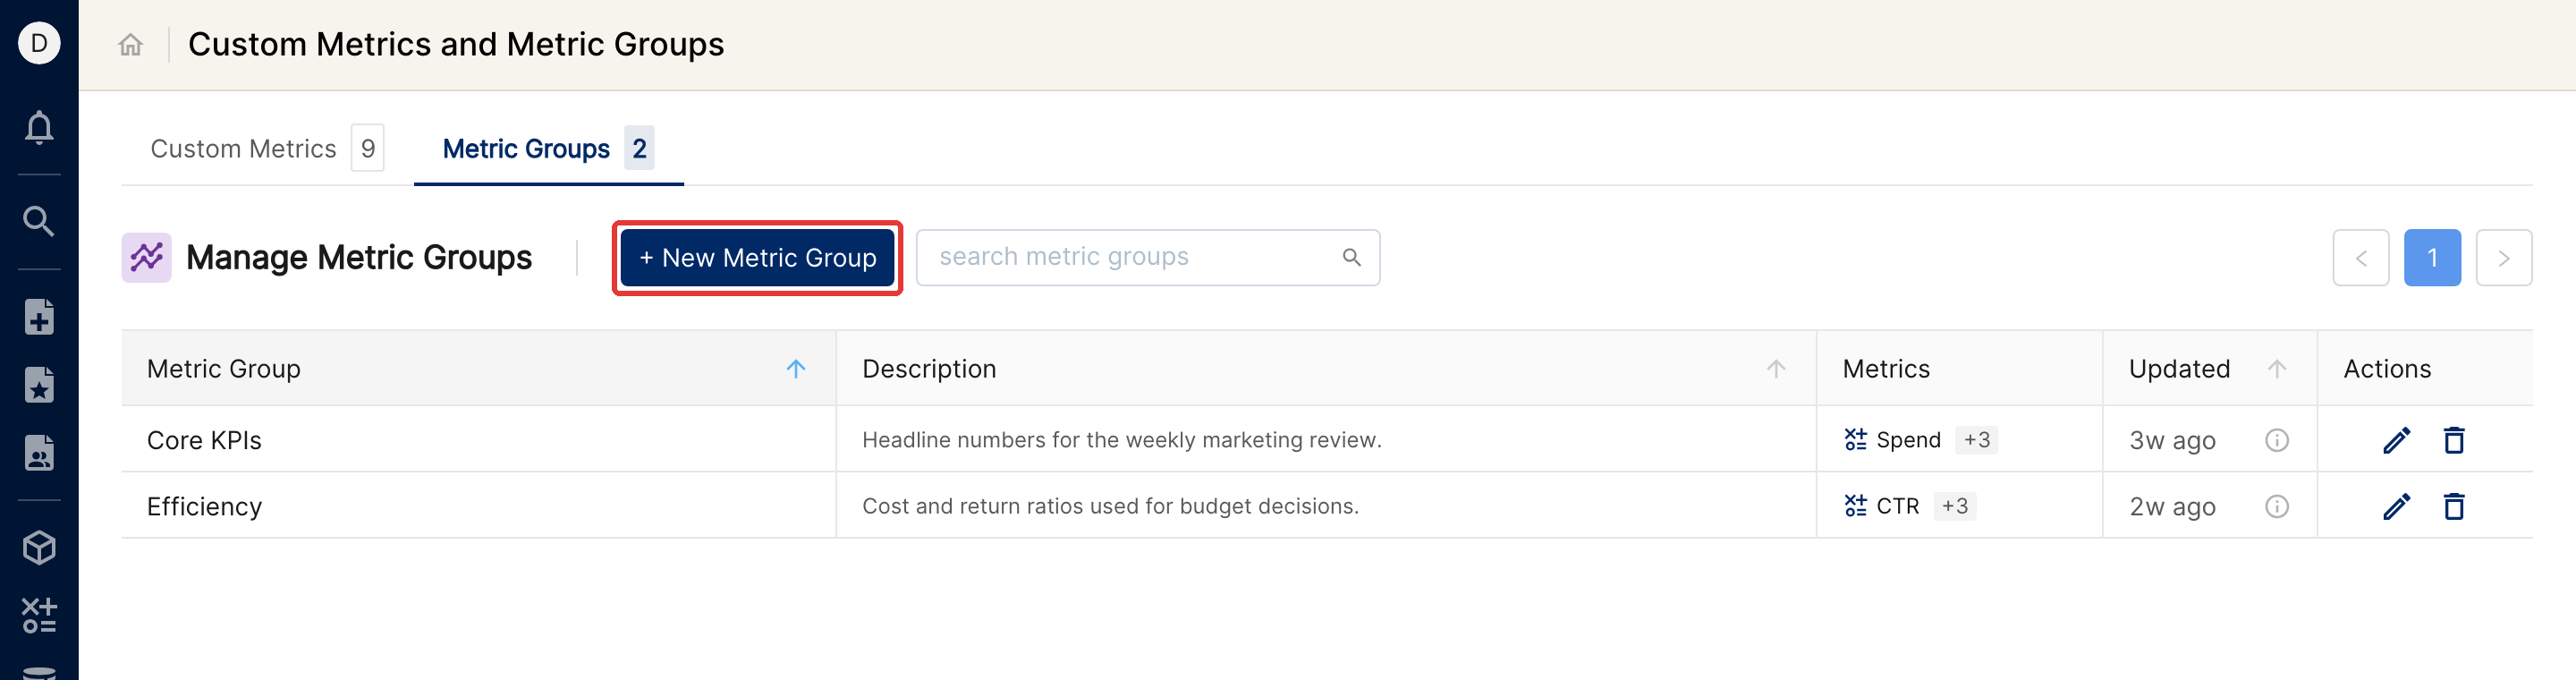Click the Manage Metric Groups heading icon
The width and height of the screenshot is (2576, 680).
pos(147,257)
